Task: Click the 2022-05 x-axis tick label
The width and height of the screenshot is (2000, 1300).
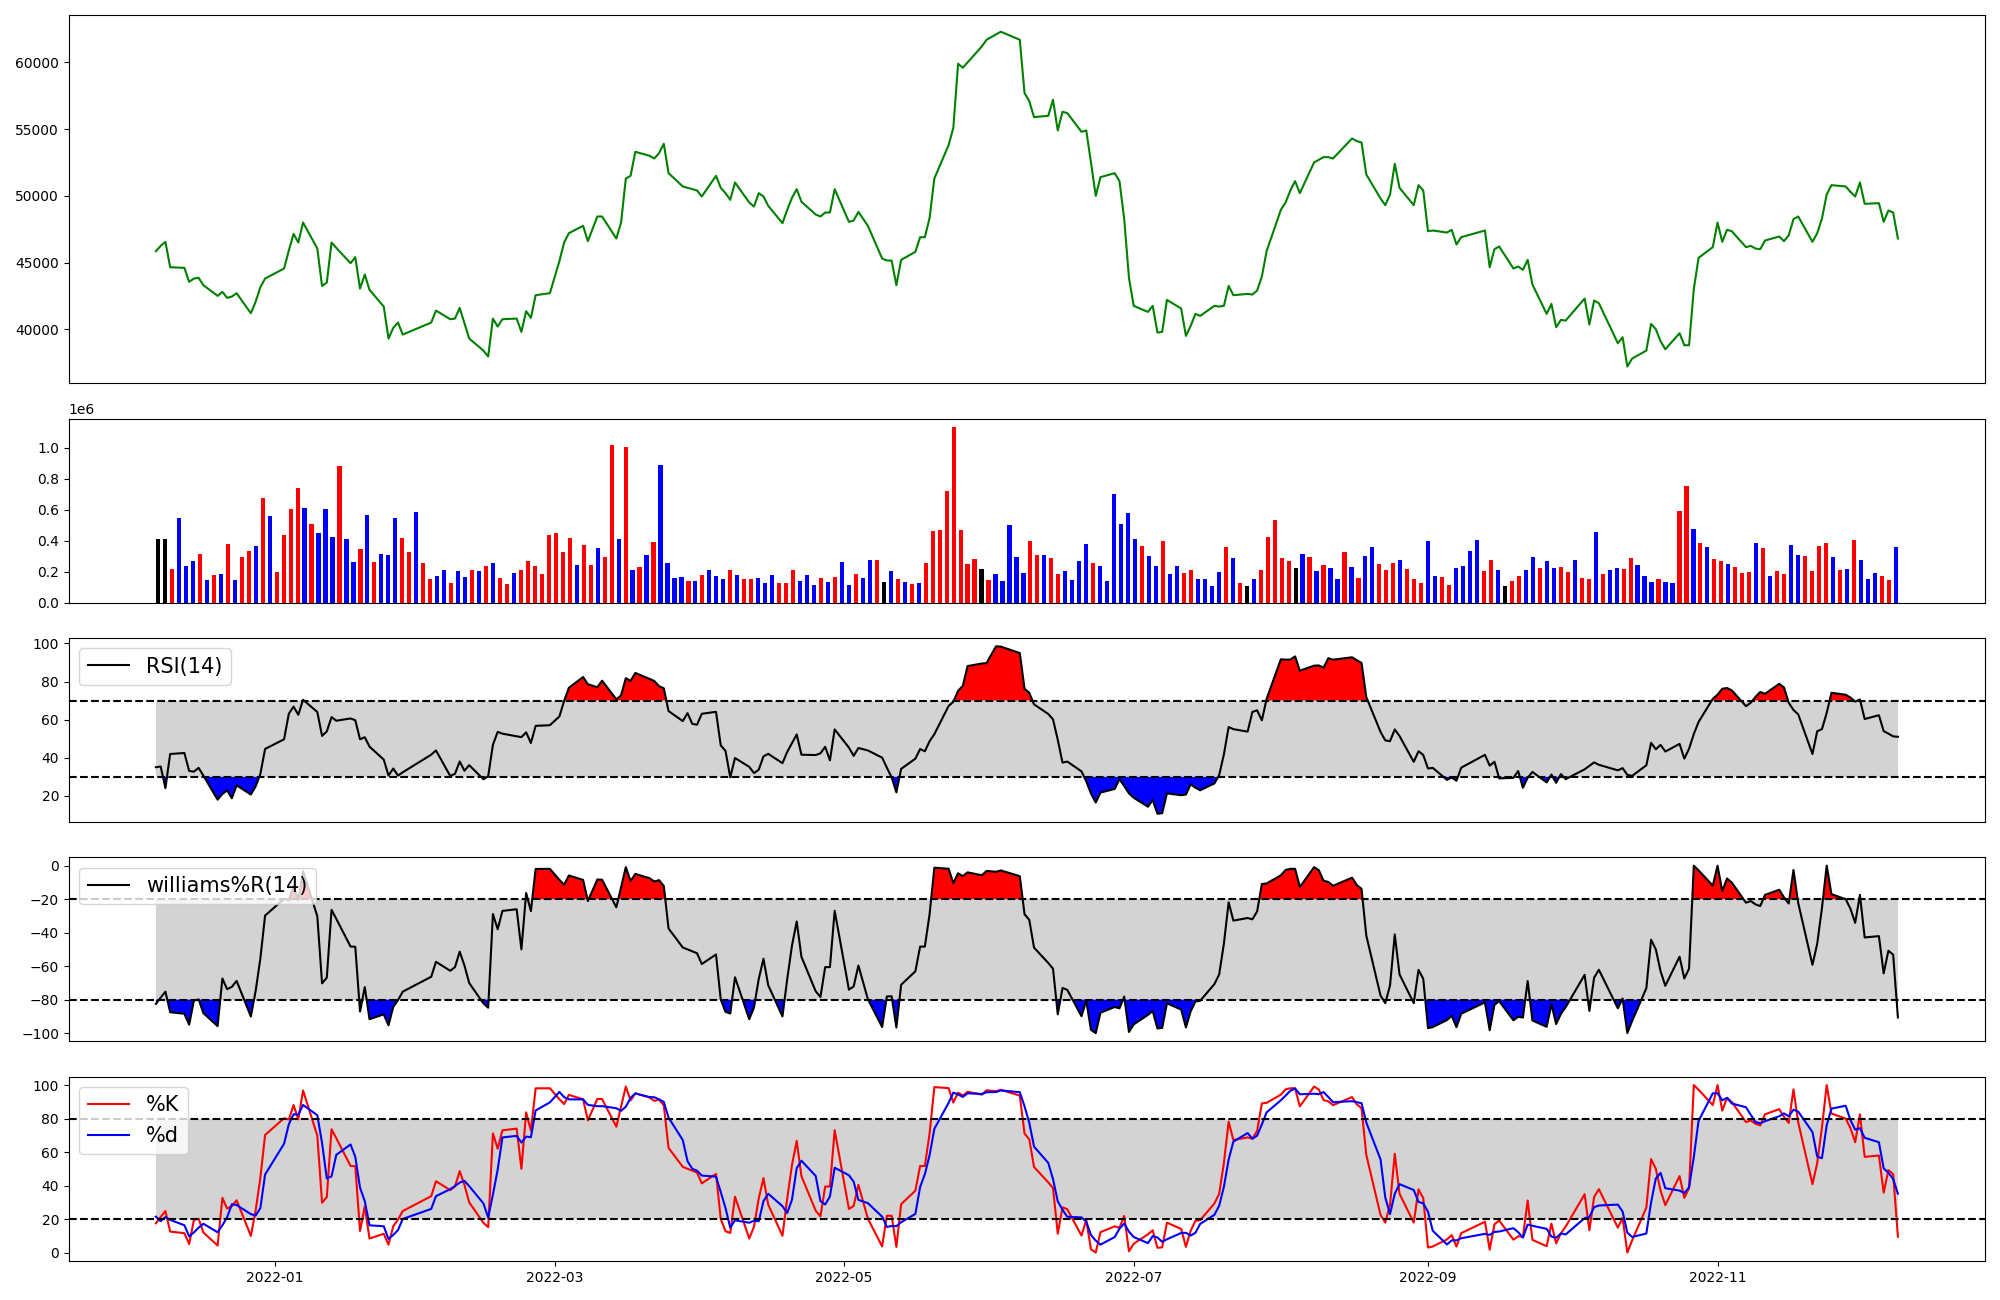Action: click(844, 1276)
